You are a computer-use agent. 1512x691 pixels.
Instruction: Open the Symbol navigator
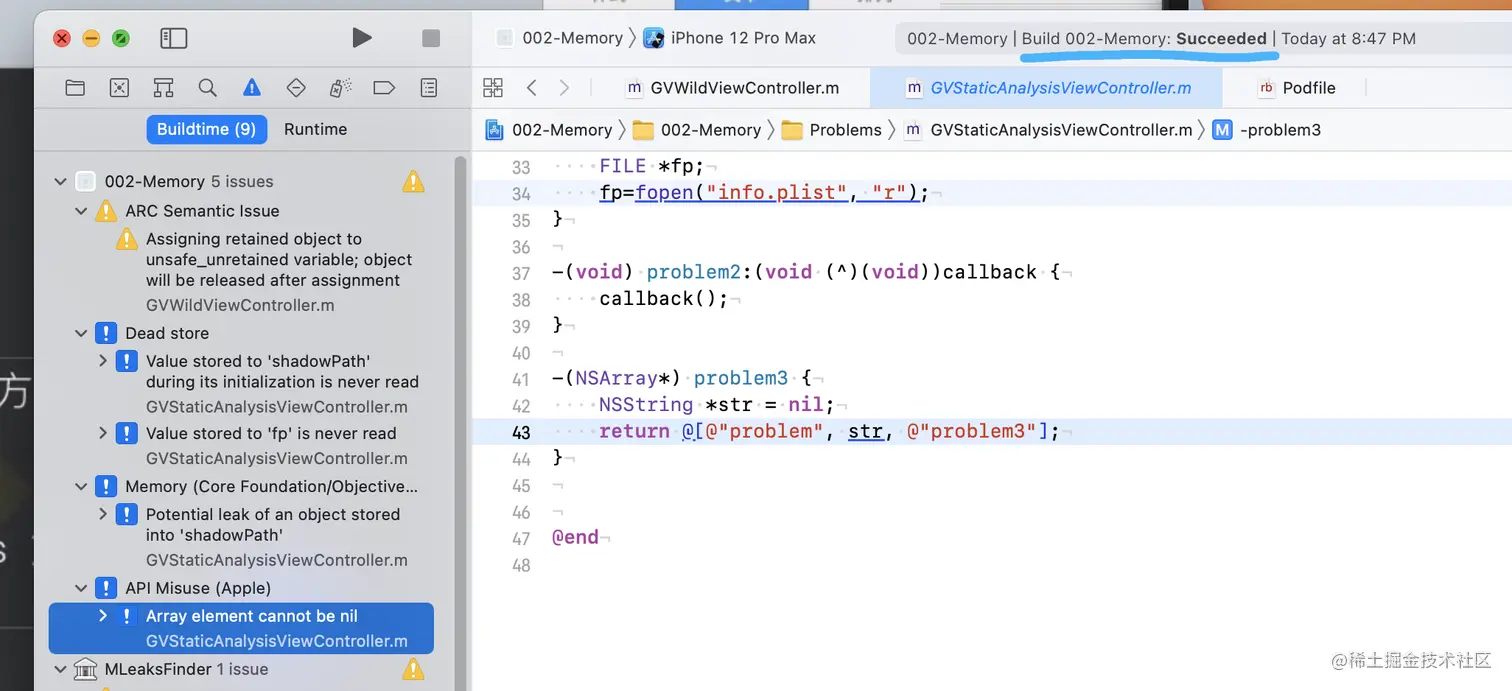(x=163, y=88)
